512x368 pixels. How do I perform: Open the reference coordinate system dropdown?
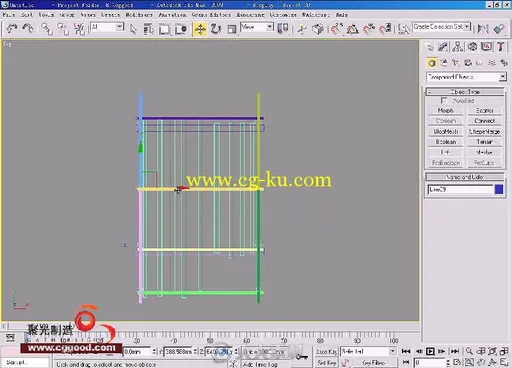[x=257, y=27]
